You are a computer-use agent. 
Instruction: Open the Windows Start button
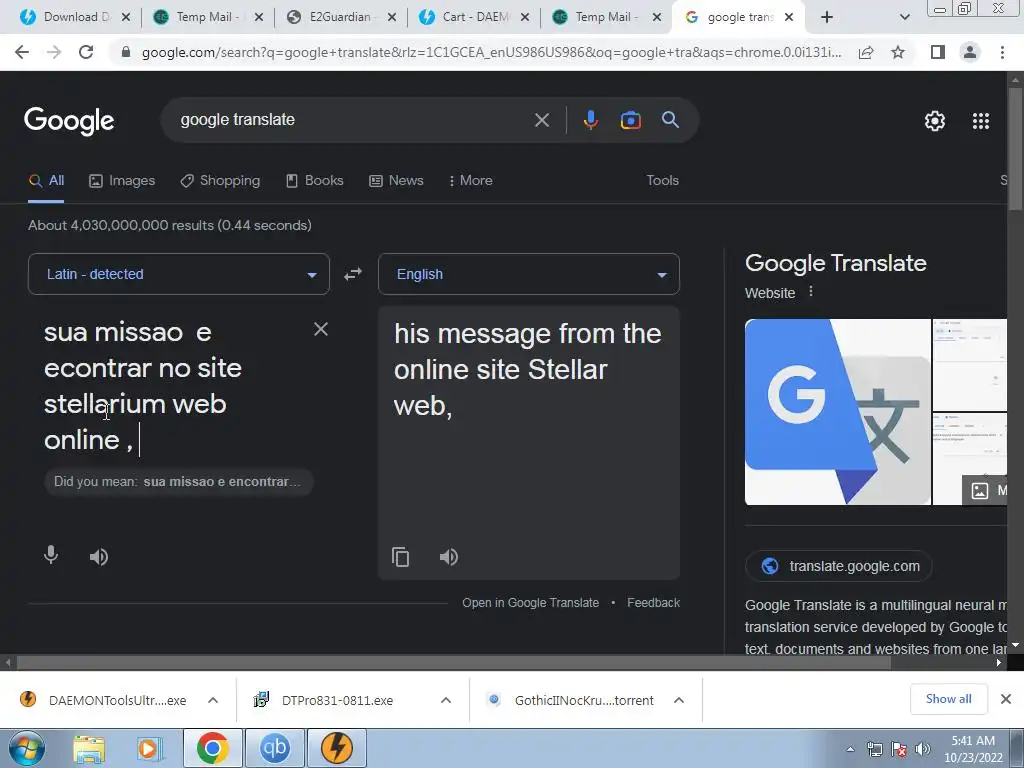click(x=26, y=749)
